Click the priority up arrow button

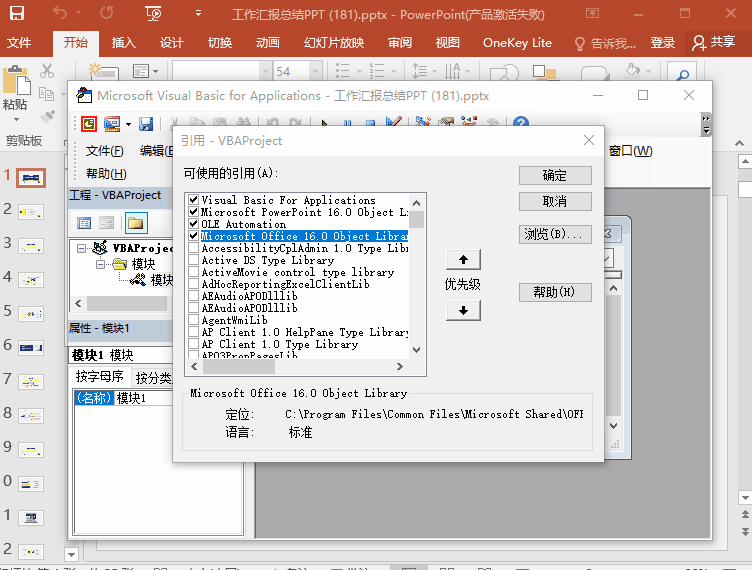(x=463, y=260)
